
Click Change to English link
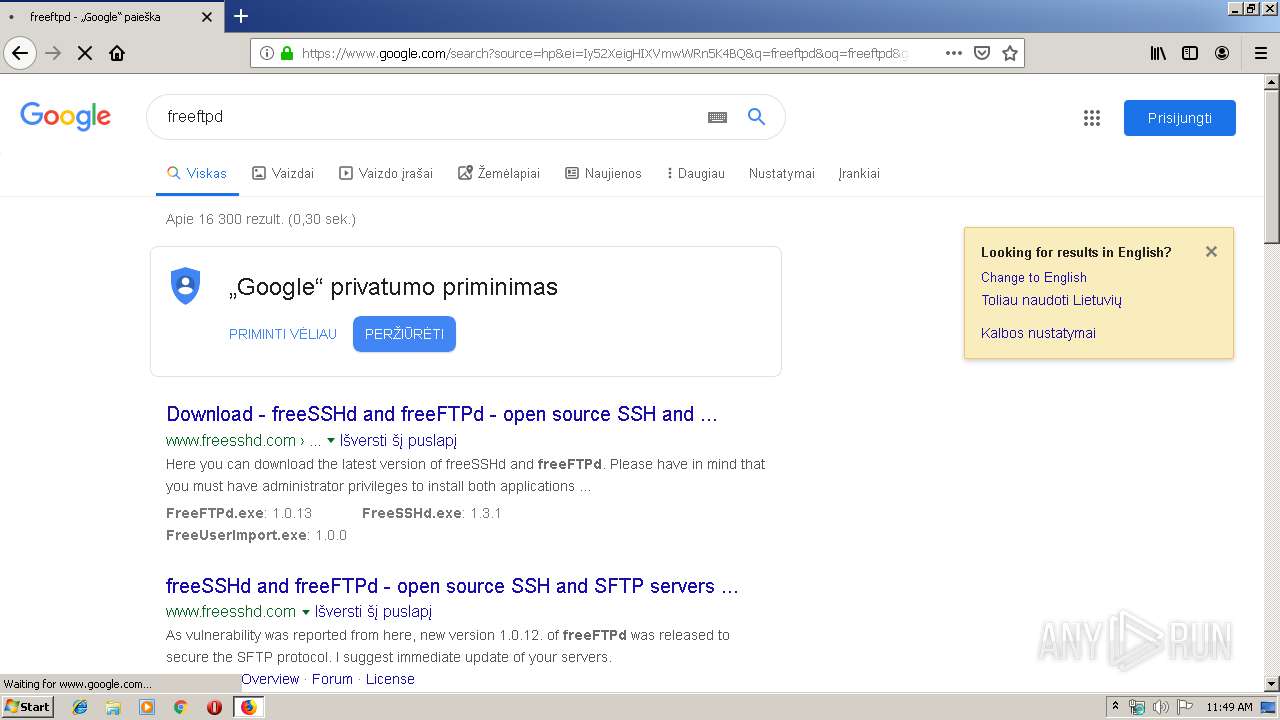(1033, 277)
